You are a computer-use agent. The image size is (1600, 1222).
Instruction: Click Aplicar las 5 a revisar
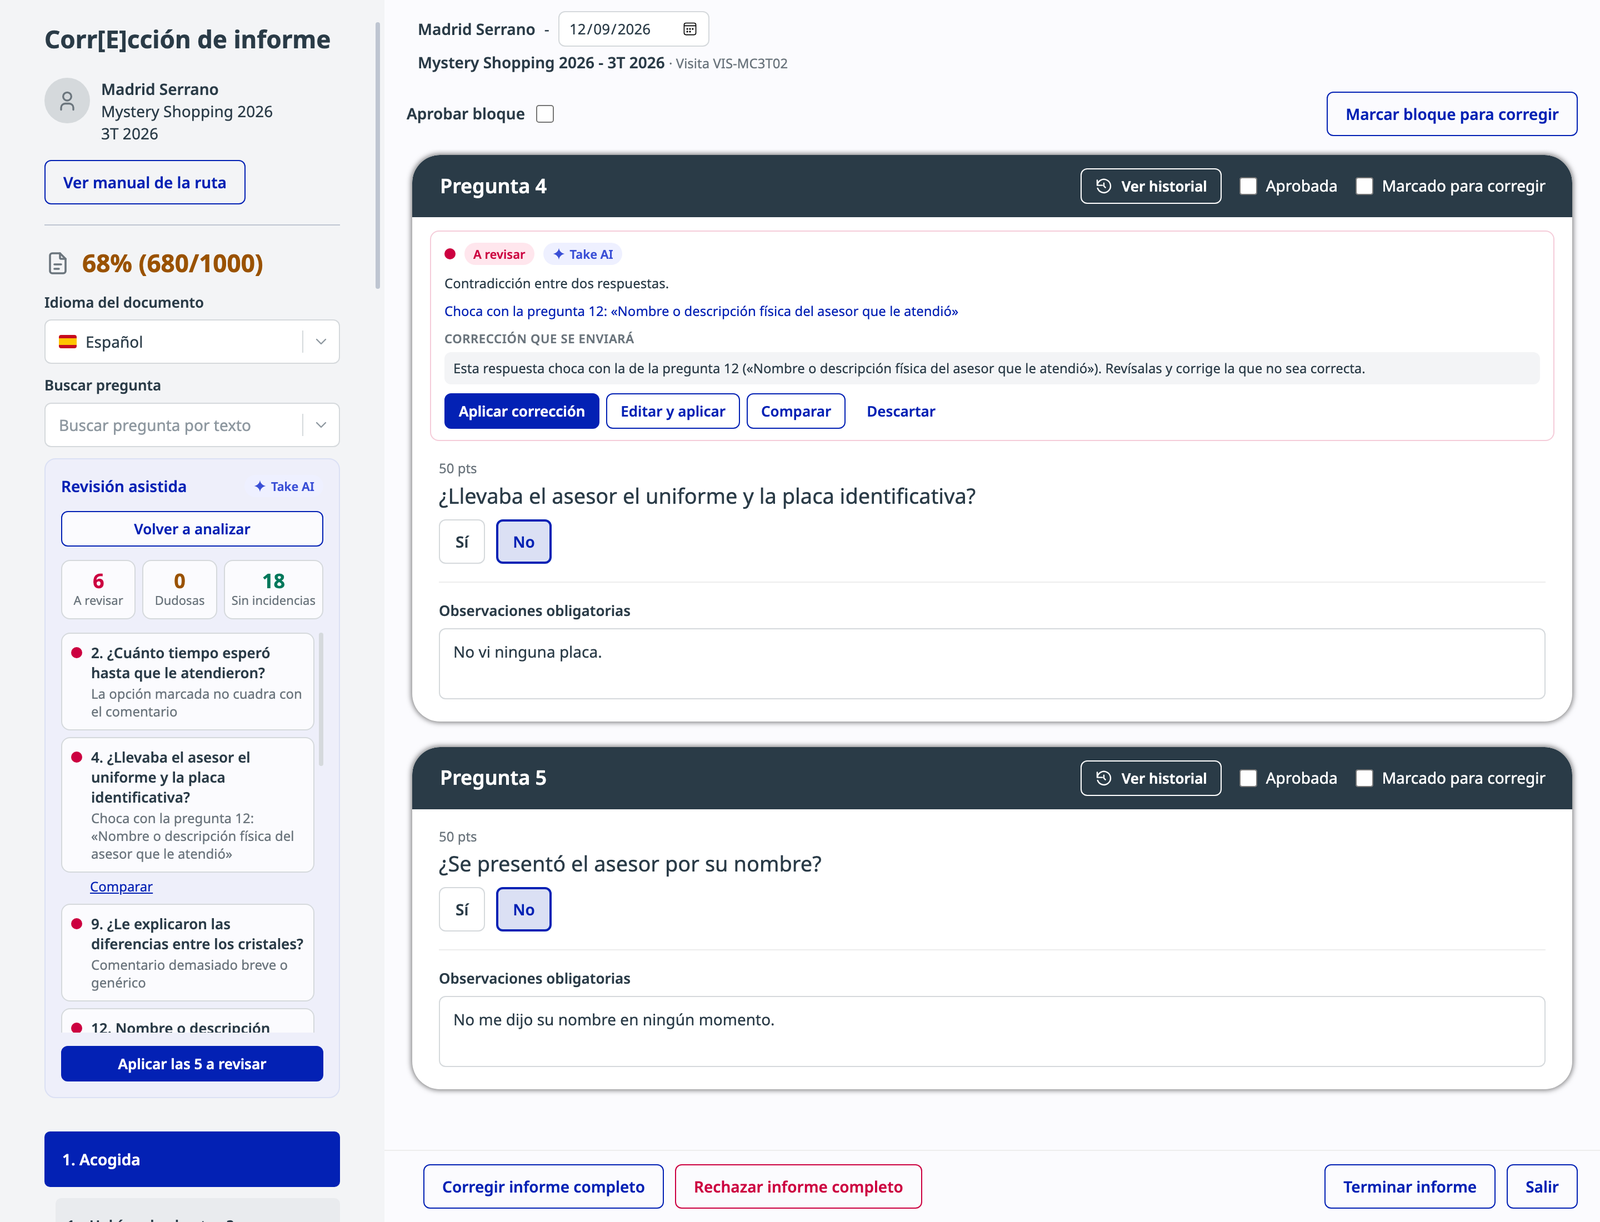192,1064
